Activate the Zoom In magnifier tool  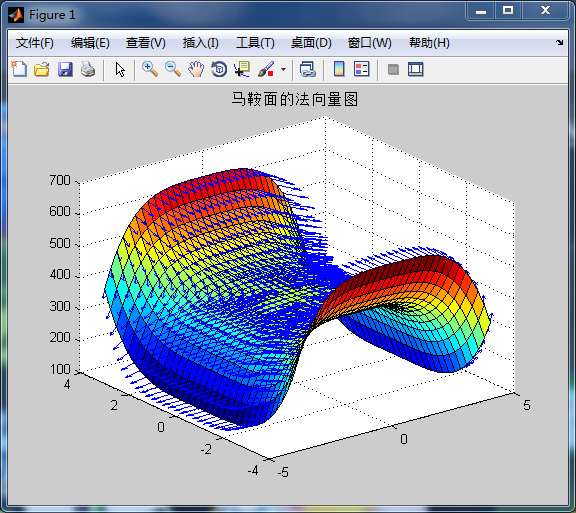150,69
